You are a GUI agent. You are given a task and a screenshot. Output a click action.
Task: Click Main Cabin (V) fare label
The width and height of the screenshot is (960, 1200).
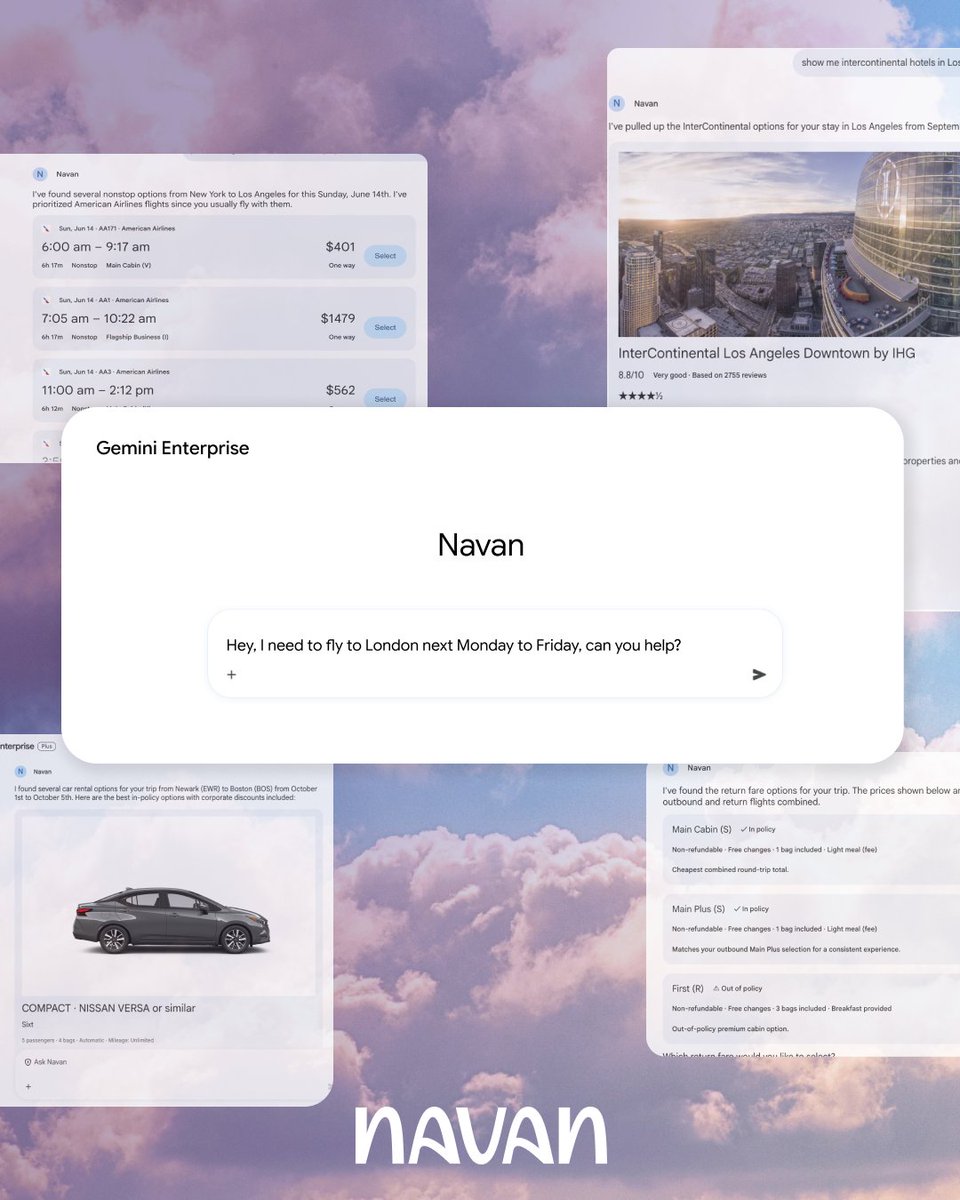pos(129,266)
